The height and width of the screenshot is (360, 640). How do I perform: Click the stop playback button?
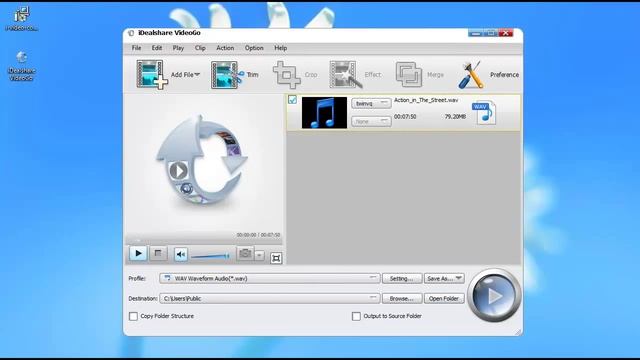click(158, 253)
